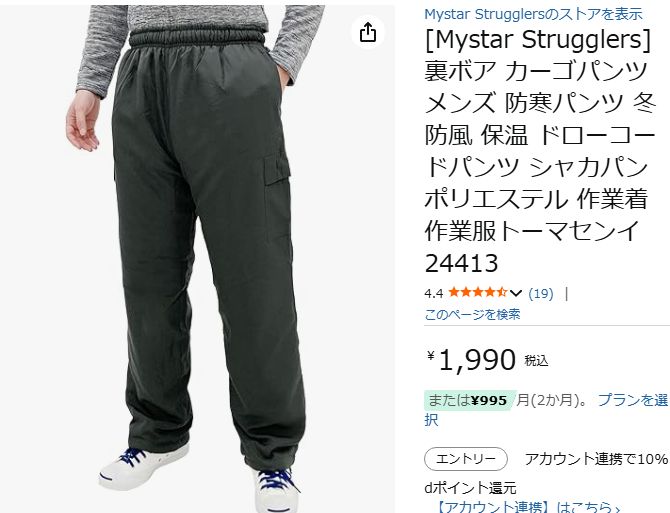Viewport: 670px width, 513px height.
Task: Click the product title starting with [Mystar Strugglers]
Action: [539, 151]
